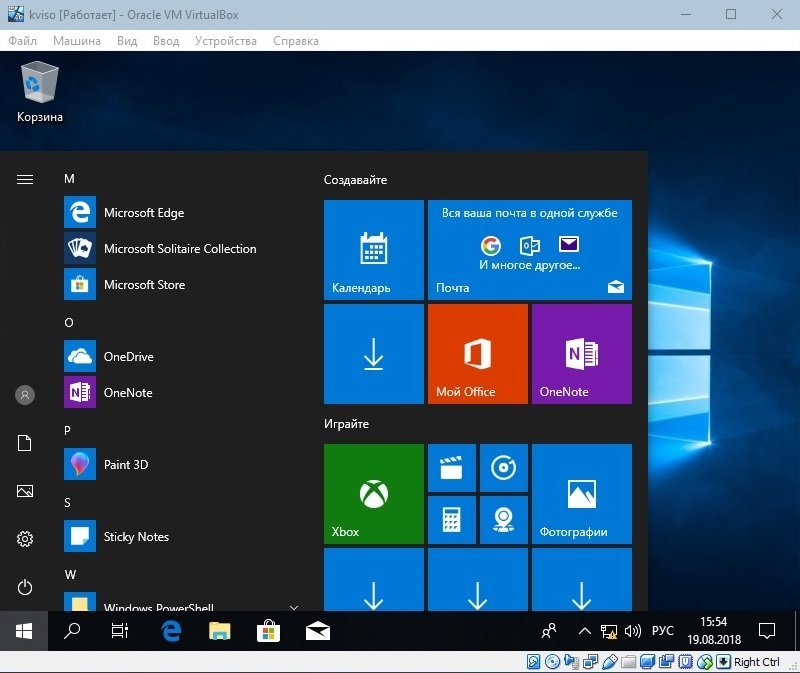Viewport: 800px width, 673px height.
Task: Show hidden system tray icons
Action: 585,631
